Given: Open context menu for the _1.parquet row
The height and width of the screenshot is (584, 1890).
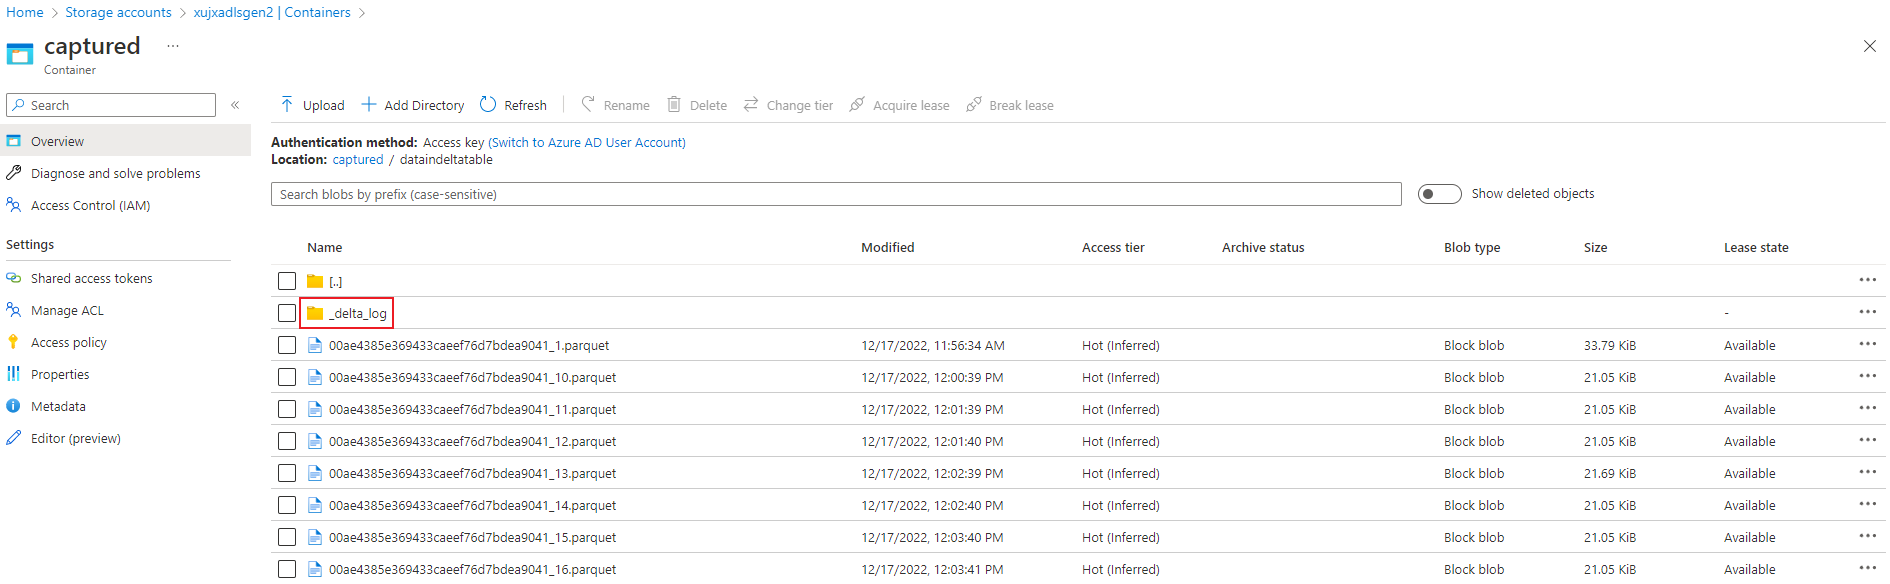Looking at the screenshot, I should (1867, 344).
